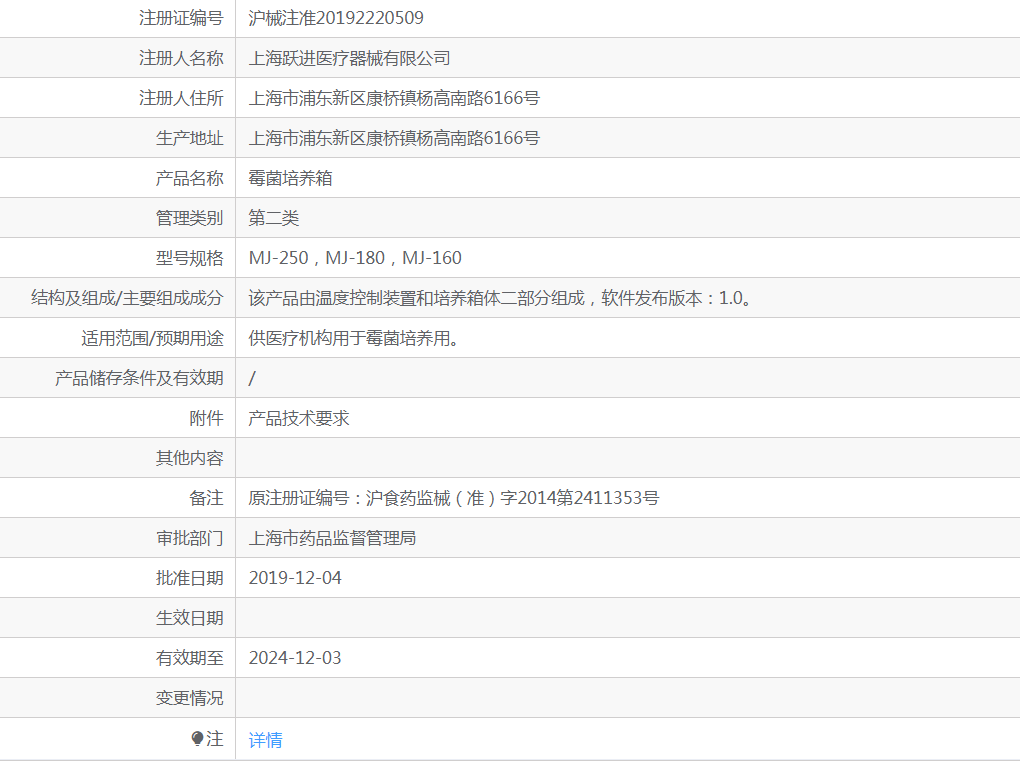
Task: Click the management category value 第二类
Action: 273,219
